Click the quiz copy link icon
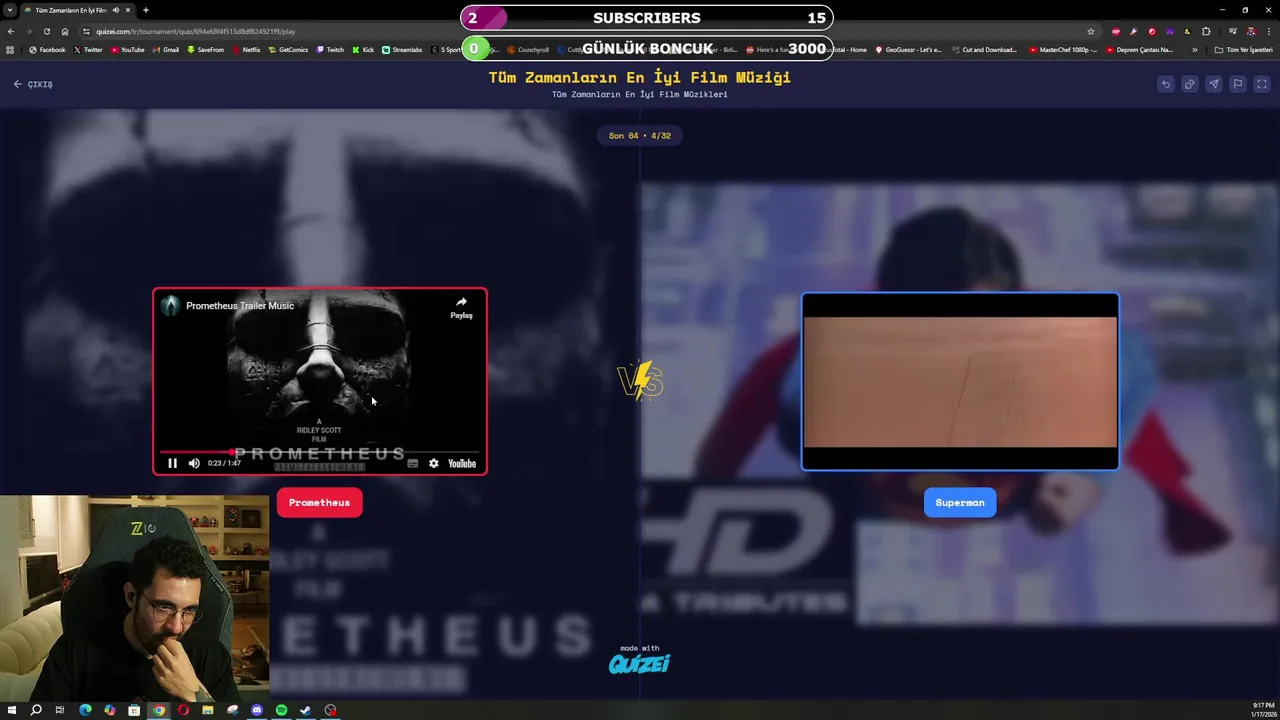 coord(1189,84)
